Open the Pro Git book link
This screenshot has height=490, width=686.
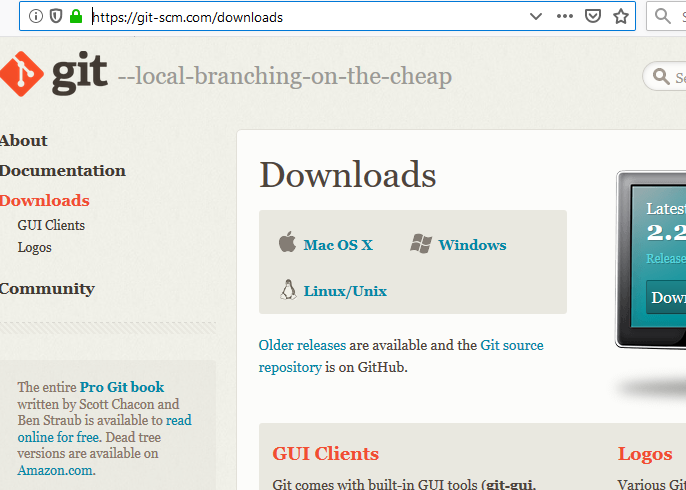pyautogui.click(x=122, y=387)
